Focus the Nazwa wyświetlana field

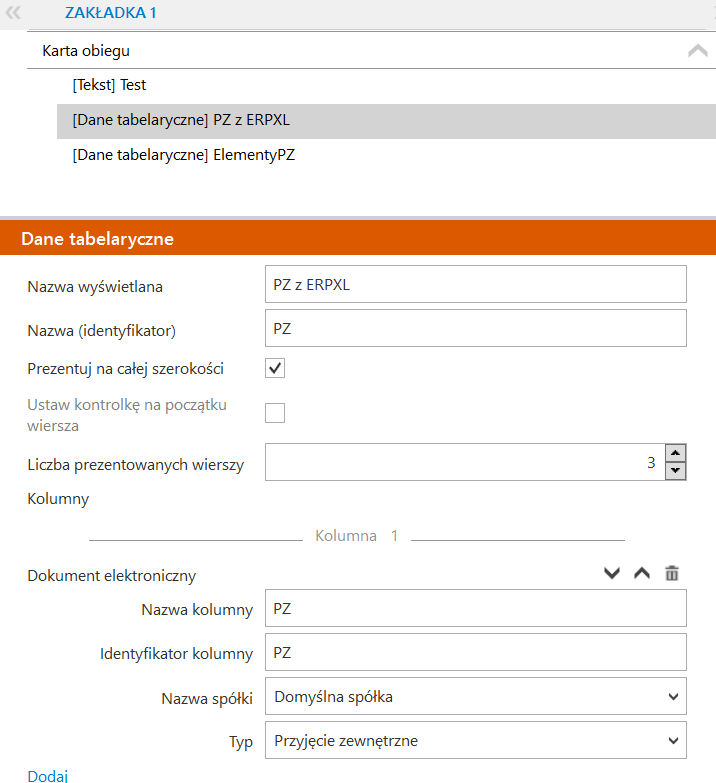click(x=476, y=284)
